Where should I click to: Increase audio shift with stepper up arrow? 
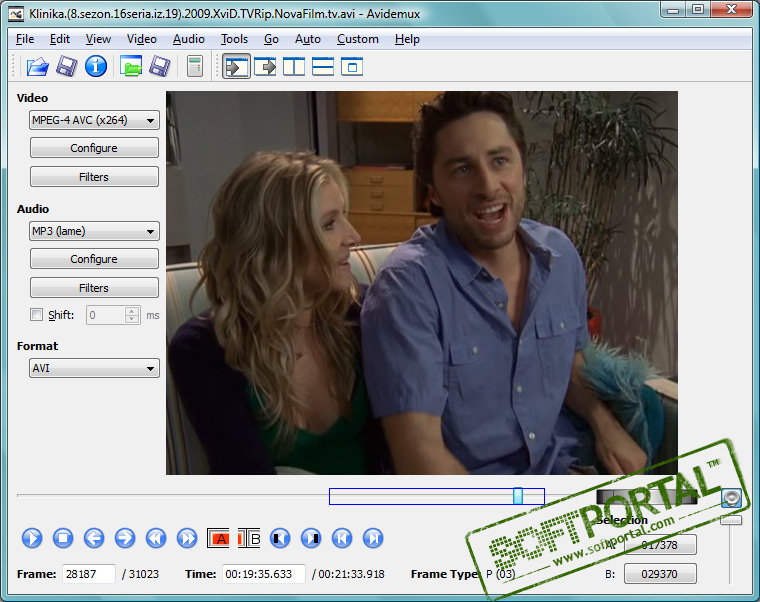(132, 311)
